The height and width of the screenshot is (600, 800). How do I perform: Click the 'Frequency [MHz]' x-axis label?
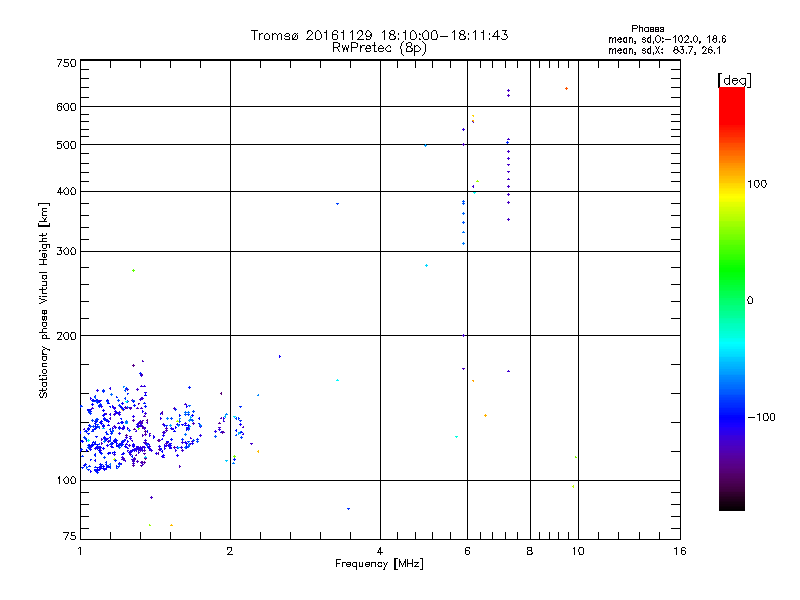pyautogui.click(x=379, y=564)
